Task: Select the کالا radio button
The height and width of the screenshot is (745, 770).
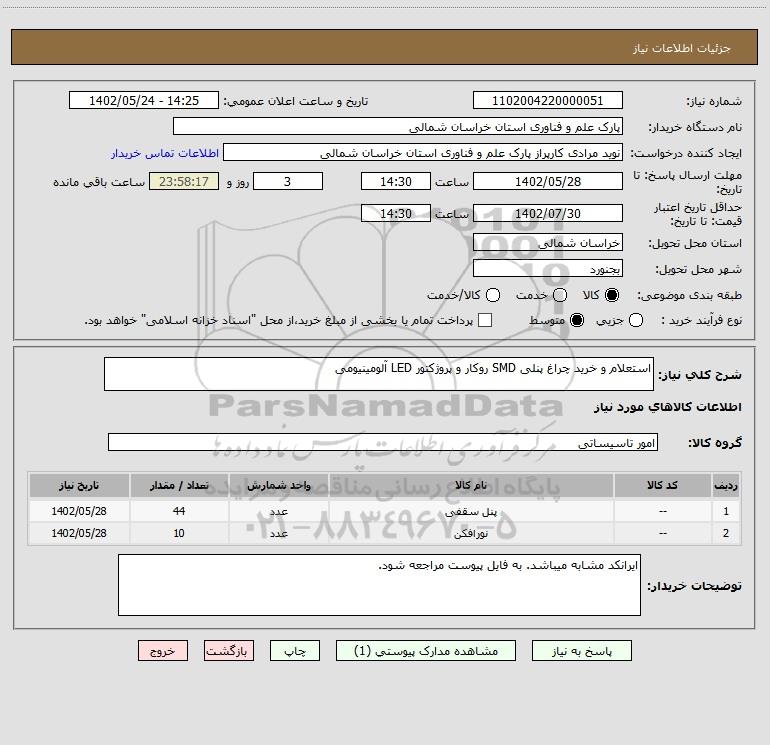Action: point(612,295)
